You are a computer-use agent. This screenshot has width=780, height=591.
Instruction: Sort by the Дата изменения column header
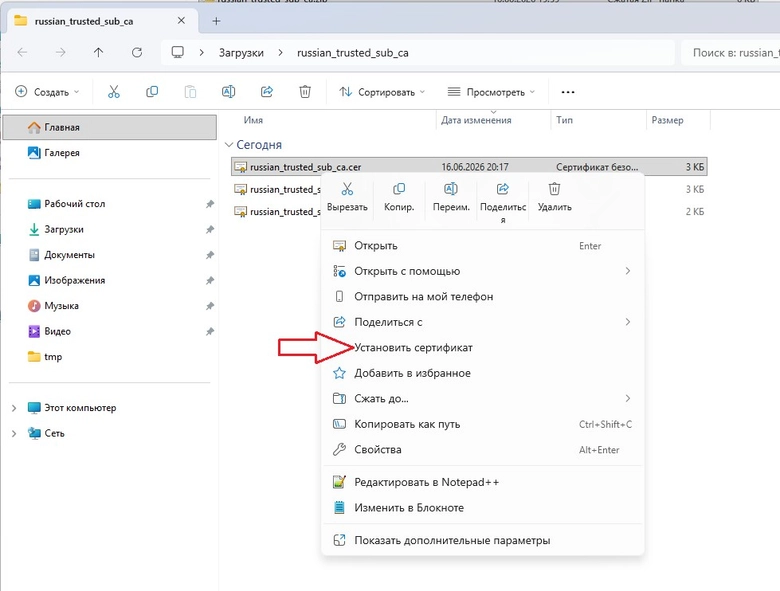coord(493,120)
